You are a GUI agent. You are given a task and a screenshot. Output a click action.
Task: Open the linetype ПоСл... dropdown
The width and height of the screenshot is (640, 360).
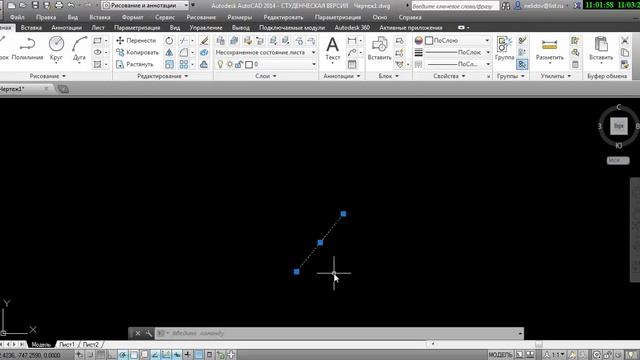click(457, 64)
